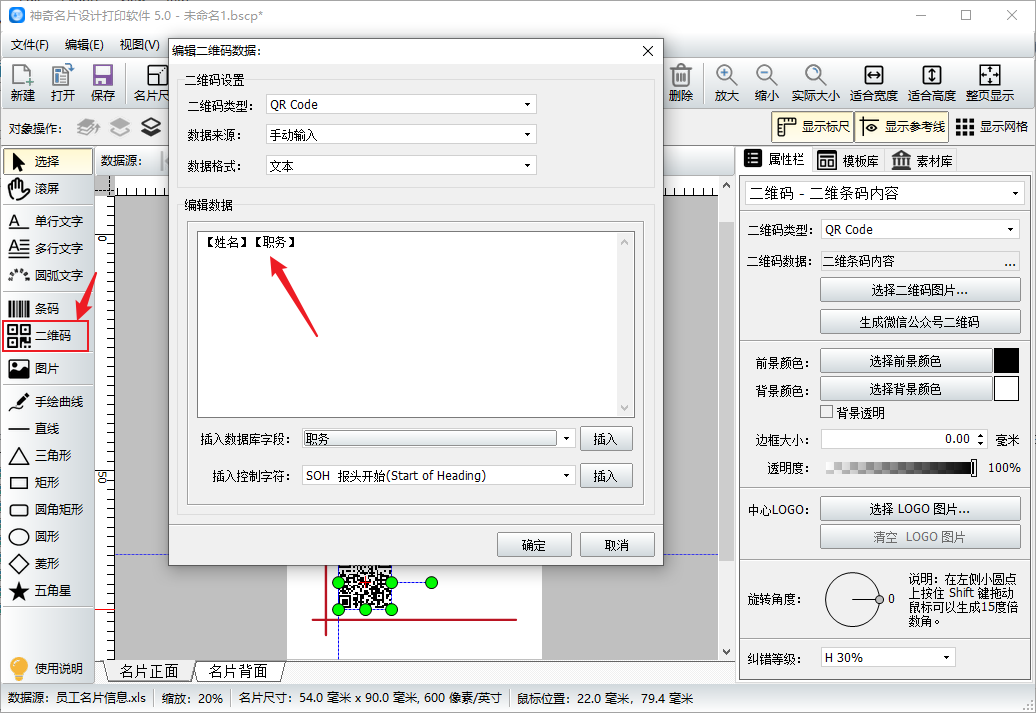Screen dimensions: 1036x713
Task: Click the 实际大小 (Actual size) icon
Action: tap(815, 83)
